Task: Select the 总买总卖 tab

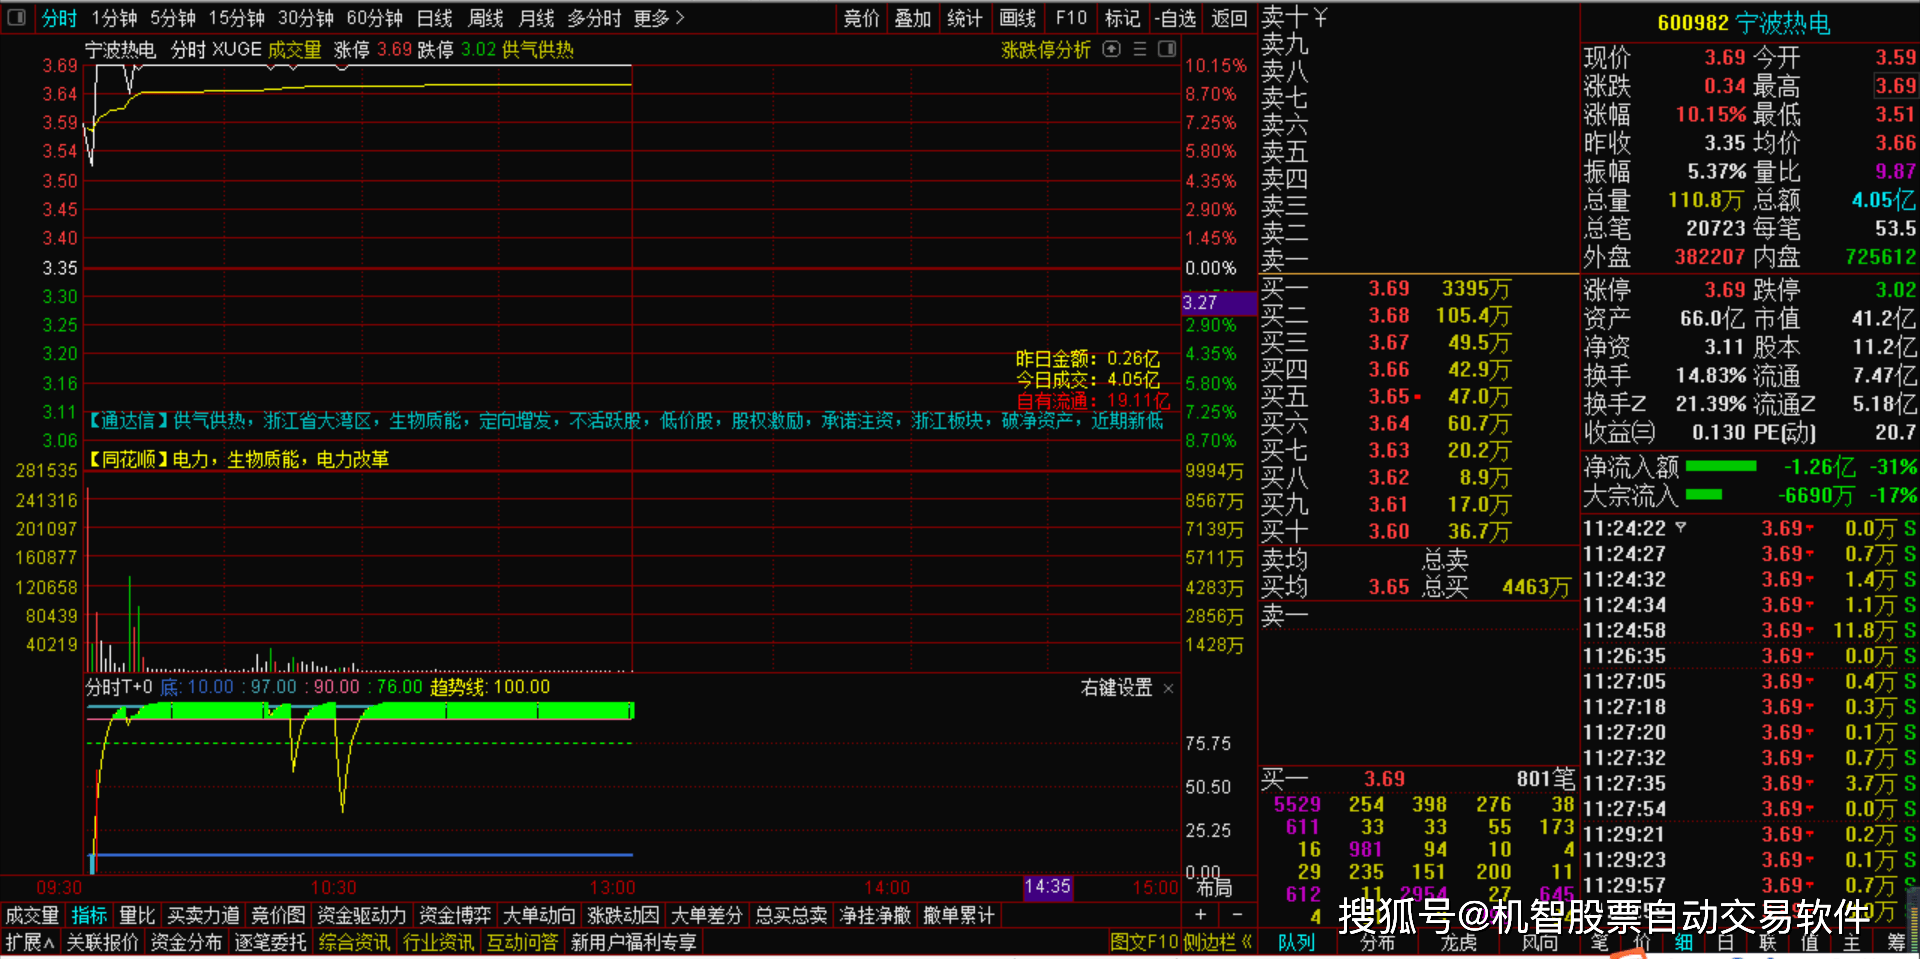Action: tap(791, 915)
